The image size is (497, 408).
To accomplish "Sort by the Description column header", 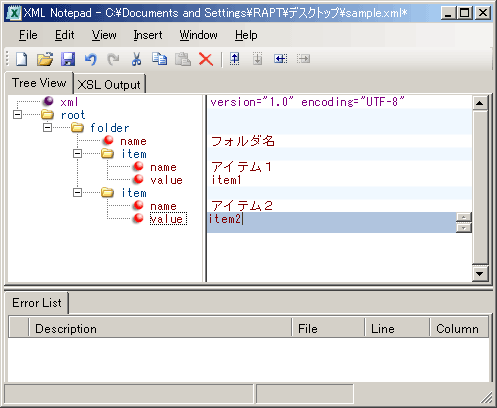I will pyautogui.click(x=160, y=329).
